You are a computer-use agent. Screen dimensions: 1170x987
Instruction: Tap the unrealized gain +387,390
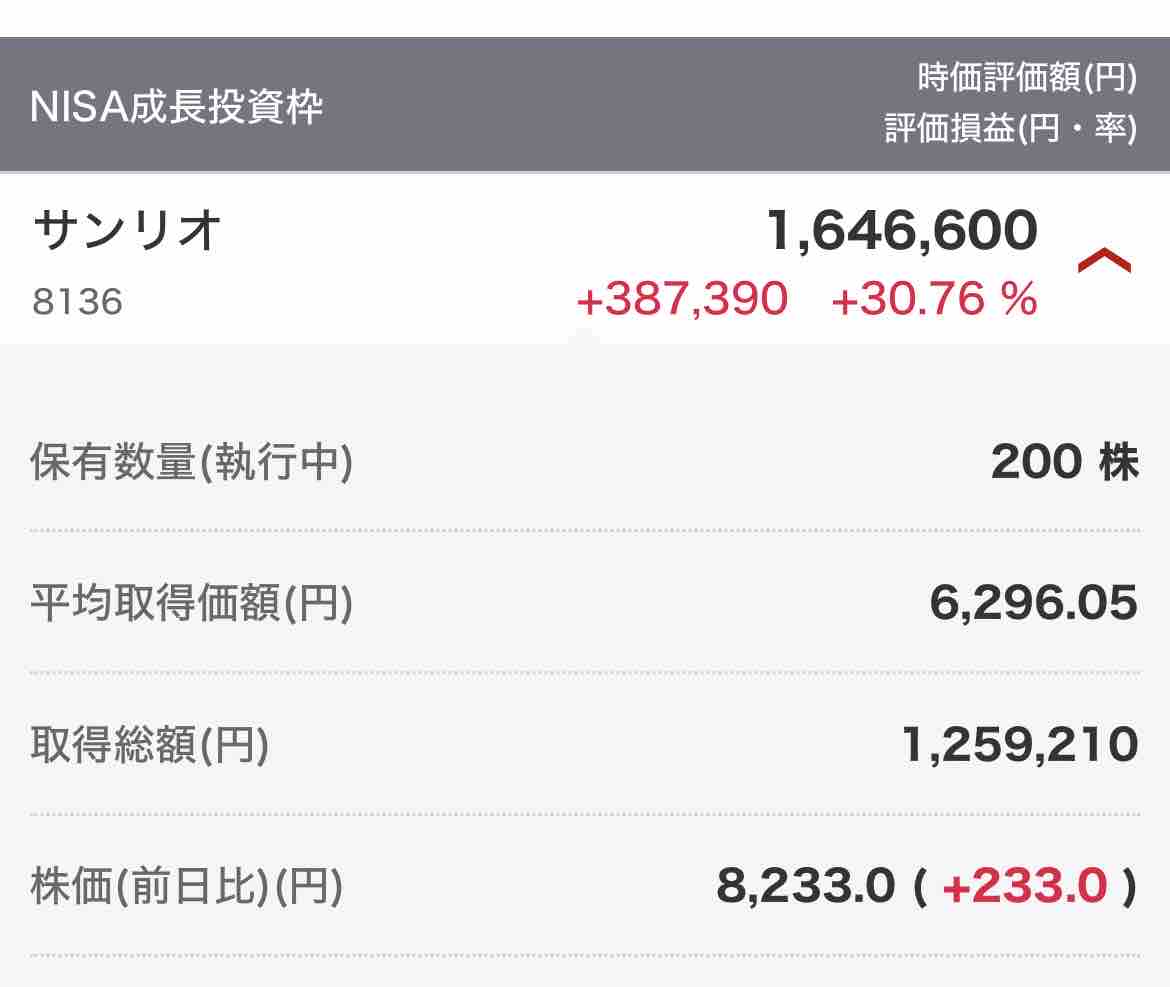[682, 299]
